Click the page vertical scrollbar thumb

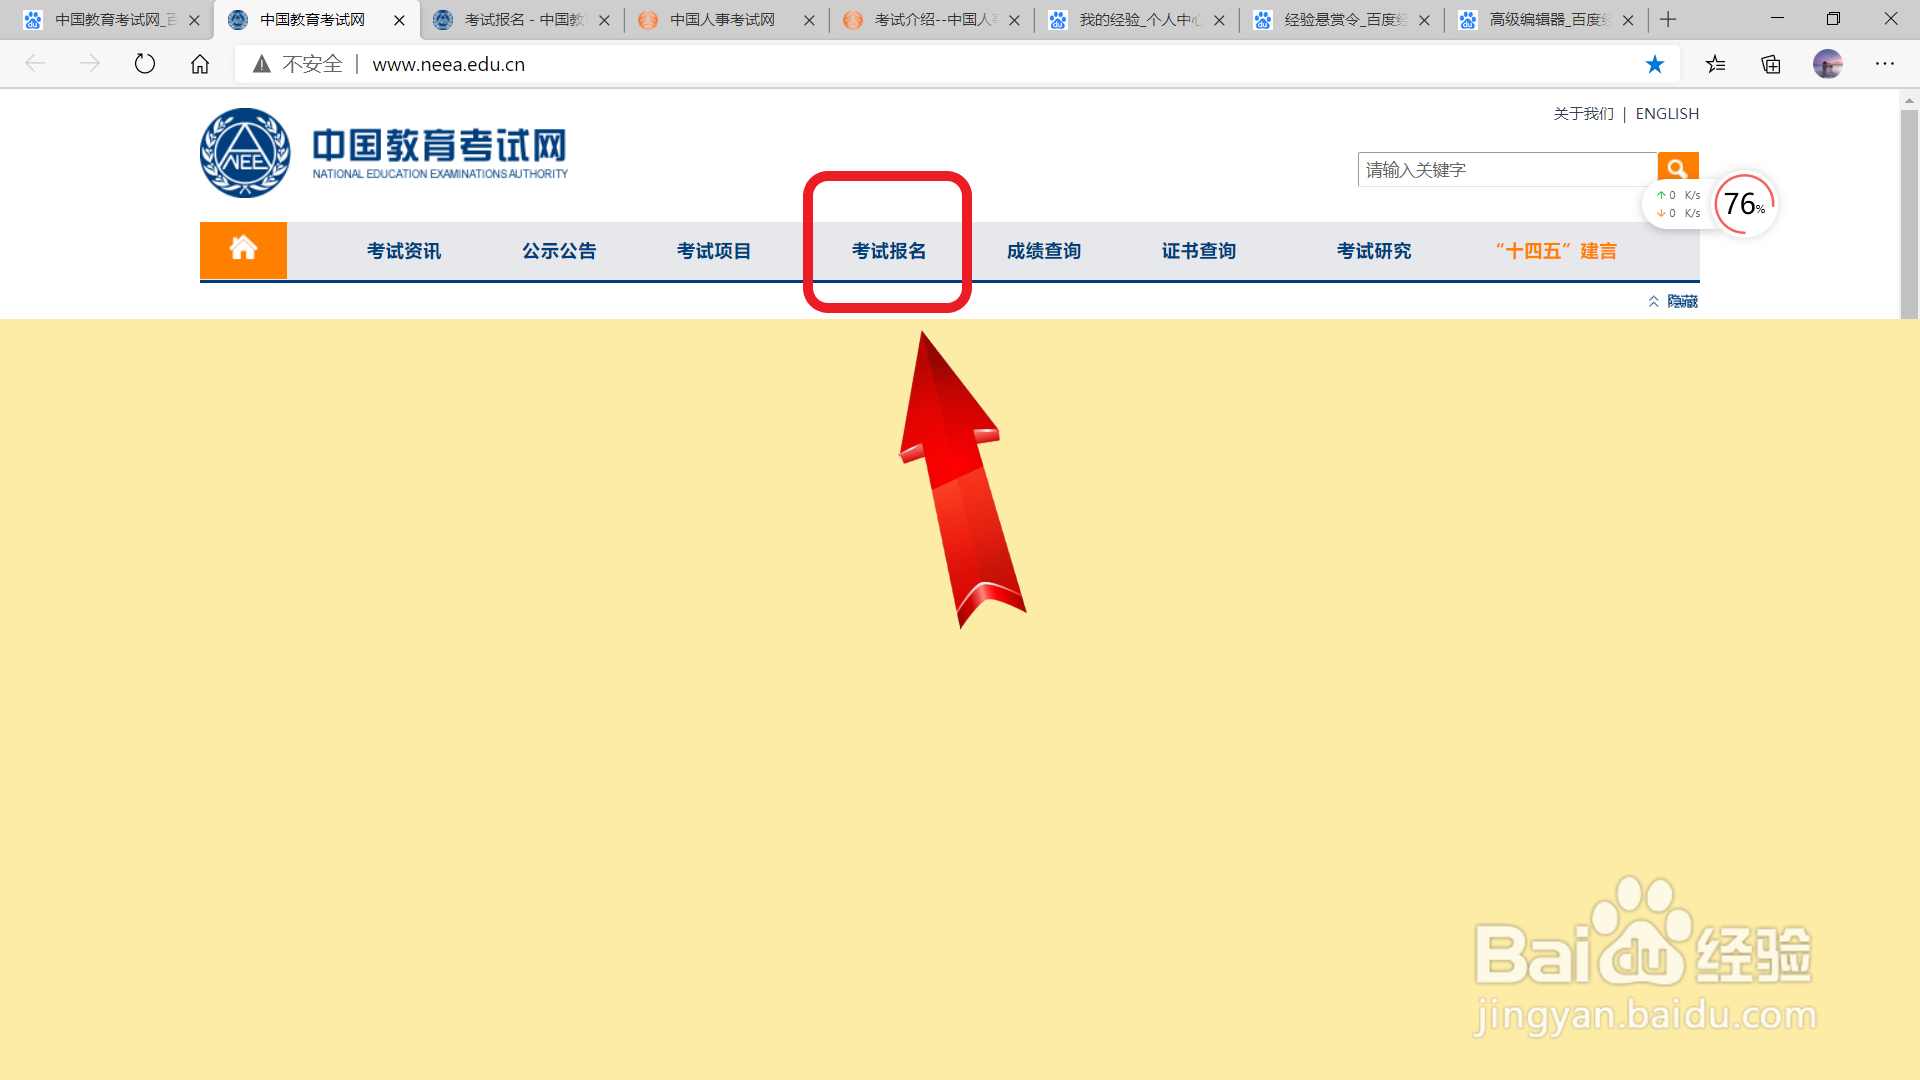[1909, 215]
